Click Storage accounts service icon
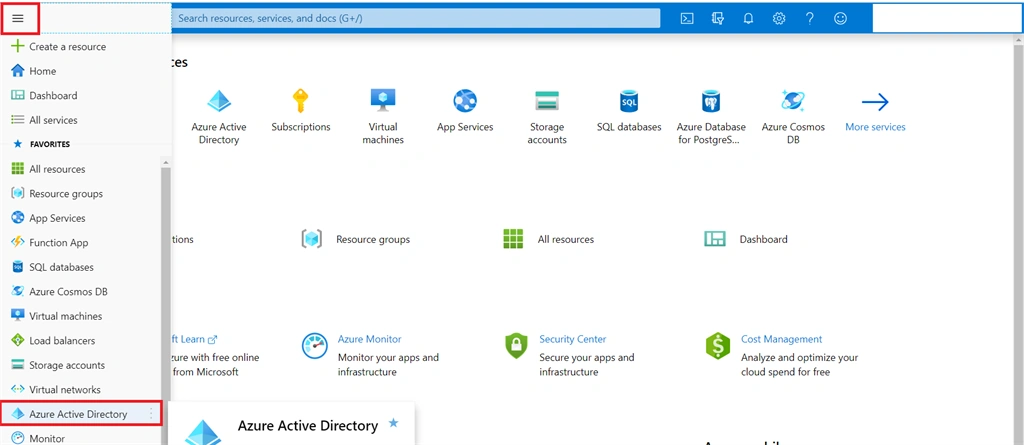 tap(547, 101)
